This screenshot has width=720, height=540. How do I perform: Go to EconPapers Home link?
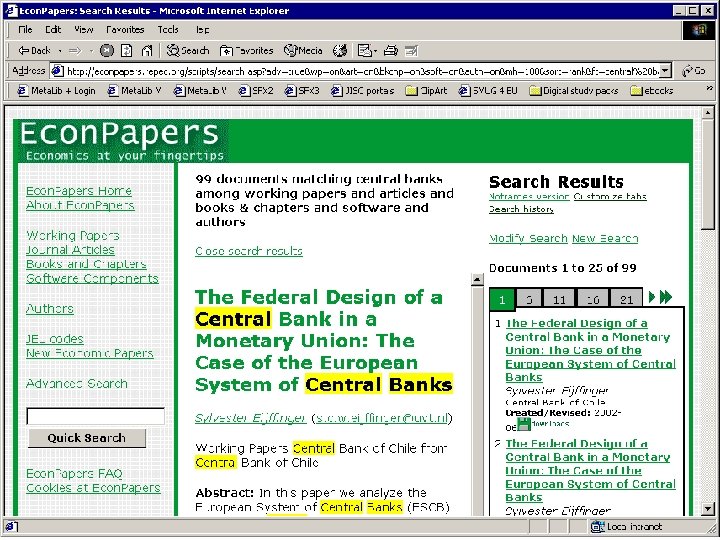(79, 191)
